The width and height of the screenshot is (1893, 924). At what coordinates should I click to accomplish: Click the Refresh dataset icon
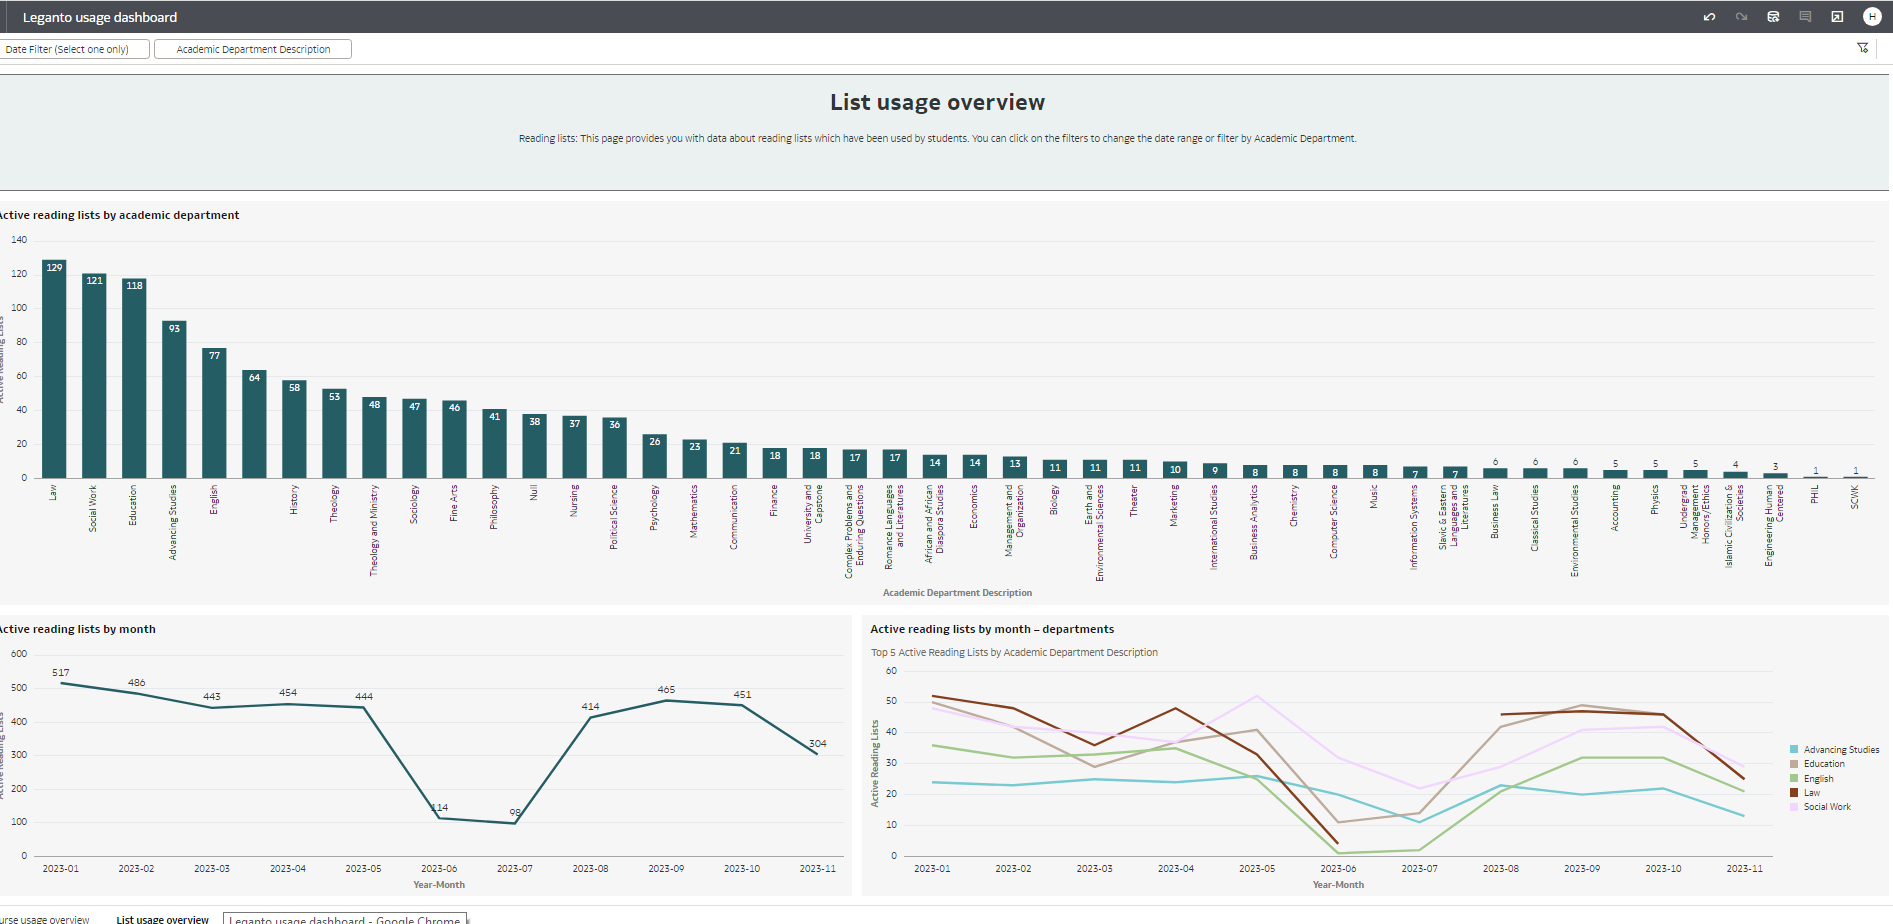[1773, 17]
